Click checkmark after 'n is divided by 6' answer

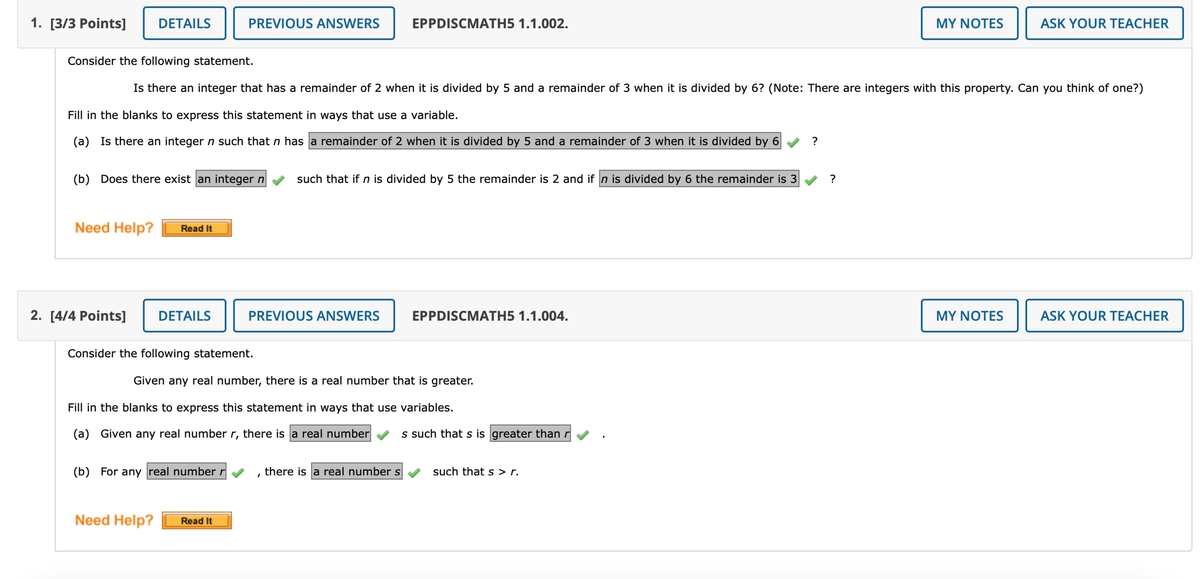tap(811, 180)
